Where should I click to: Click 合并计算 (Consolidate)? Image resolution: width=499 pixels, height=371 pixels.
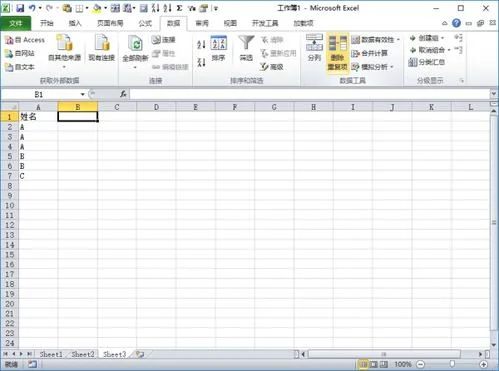point(370,53)
